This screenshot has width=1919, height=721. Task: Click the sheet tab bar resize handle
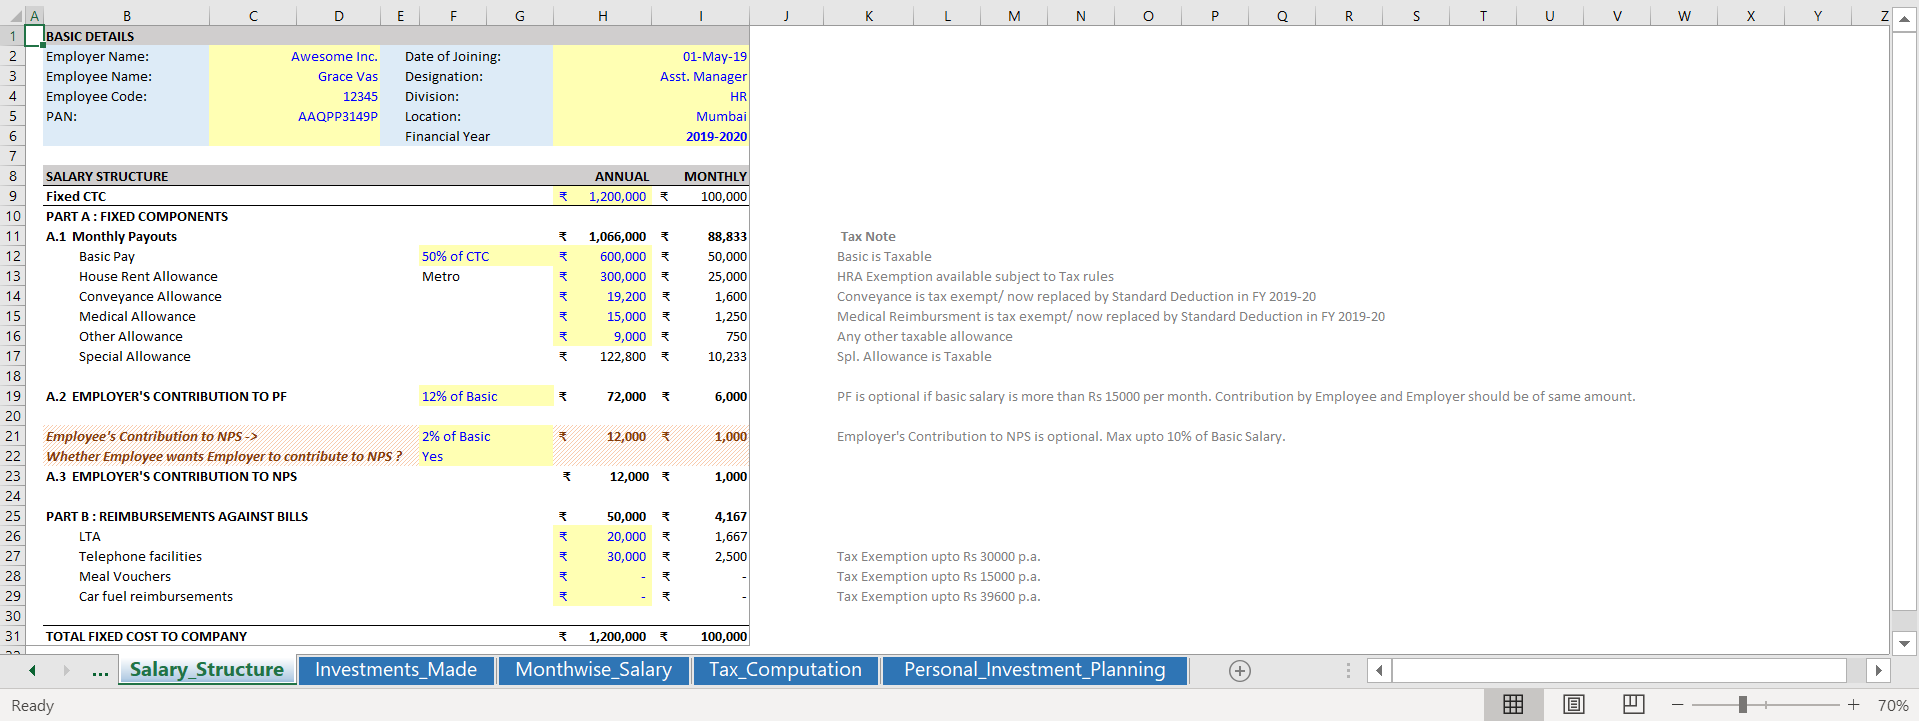tap(1348, 670)
